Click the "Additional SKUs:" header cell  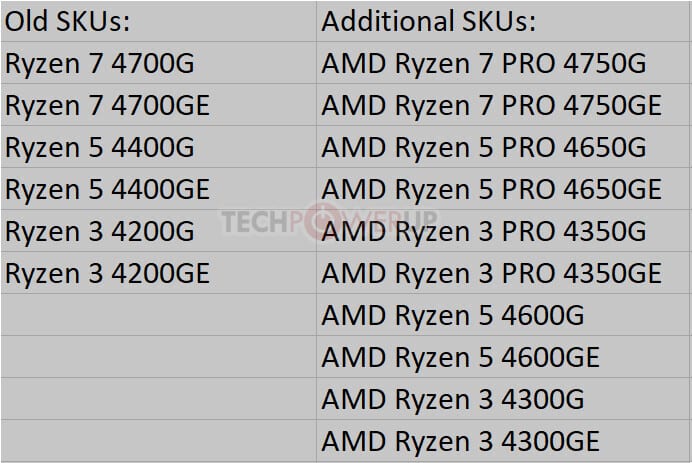428,22
